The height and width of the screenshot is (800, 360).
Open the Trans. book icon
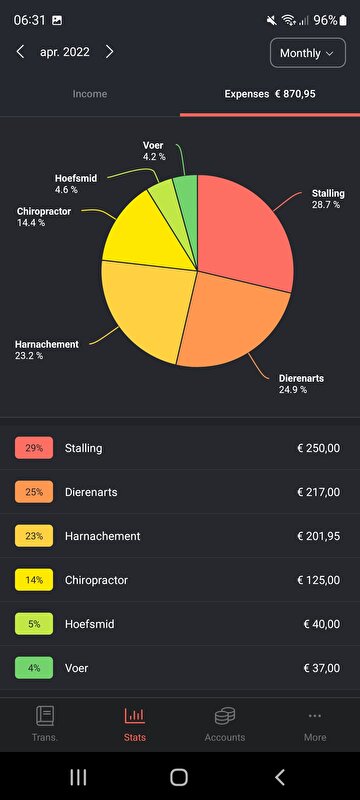(45, 715)
